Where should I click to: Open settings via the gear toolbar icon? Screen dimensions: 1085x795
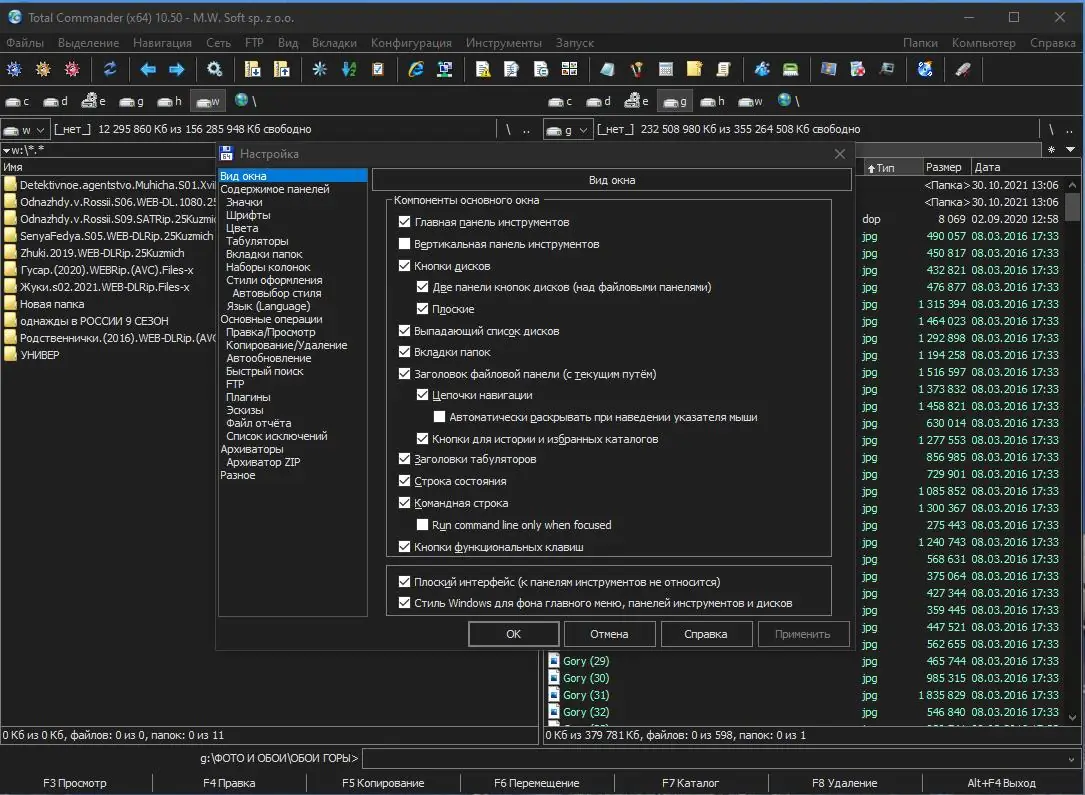[215, 69]
